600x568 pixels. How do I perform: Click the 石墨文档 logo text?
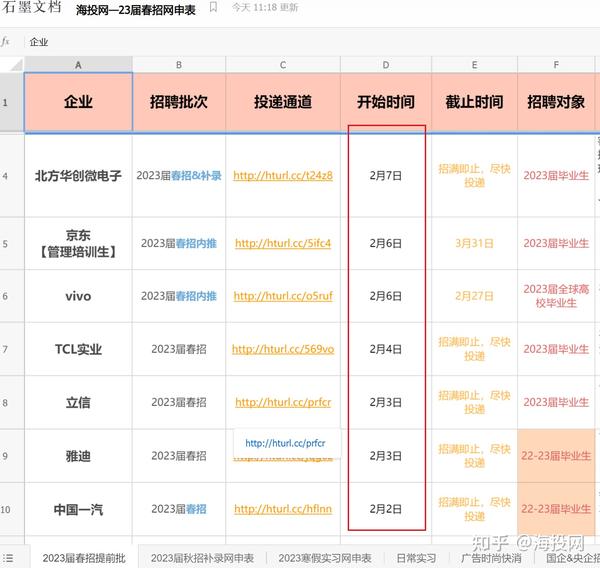click(31, 7)
